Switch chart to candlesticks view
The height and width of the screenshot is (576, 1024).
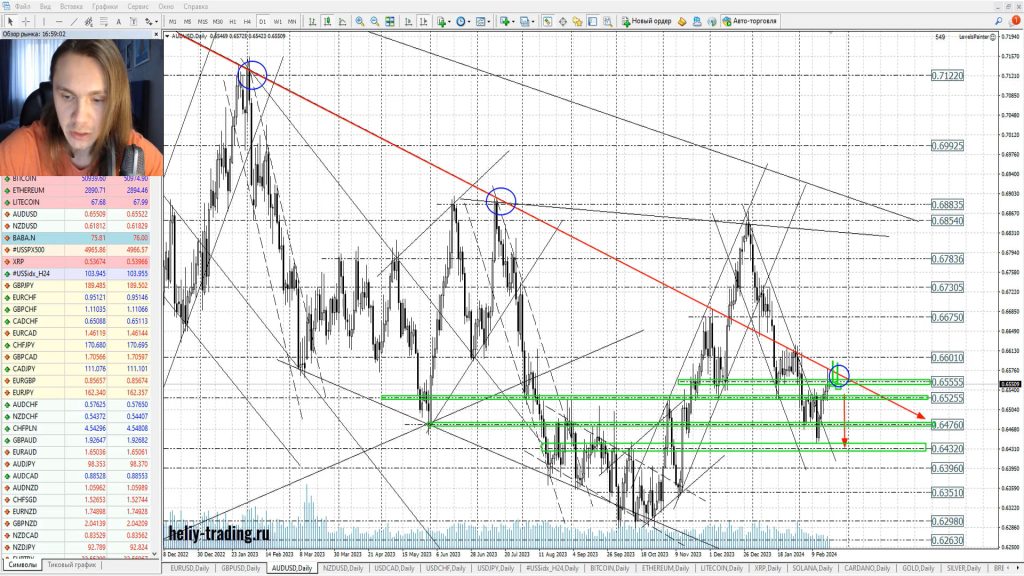pos(327,21)
